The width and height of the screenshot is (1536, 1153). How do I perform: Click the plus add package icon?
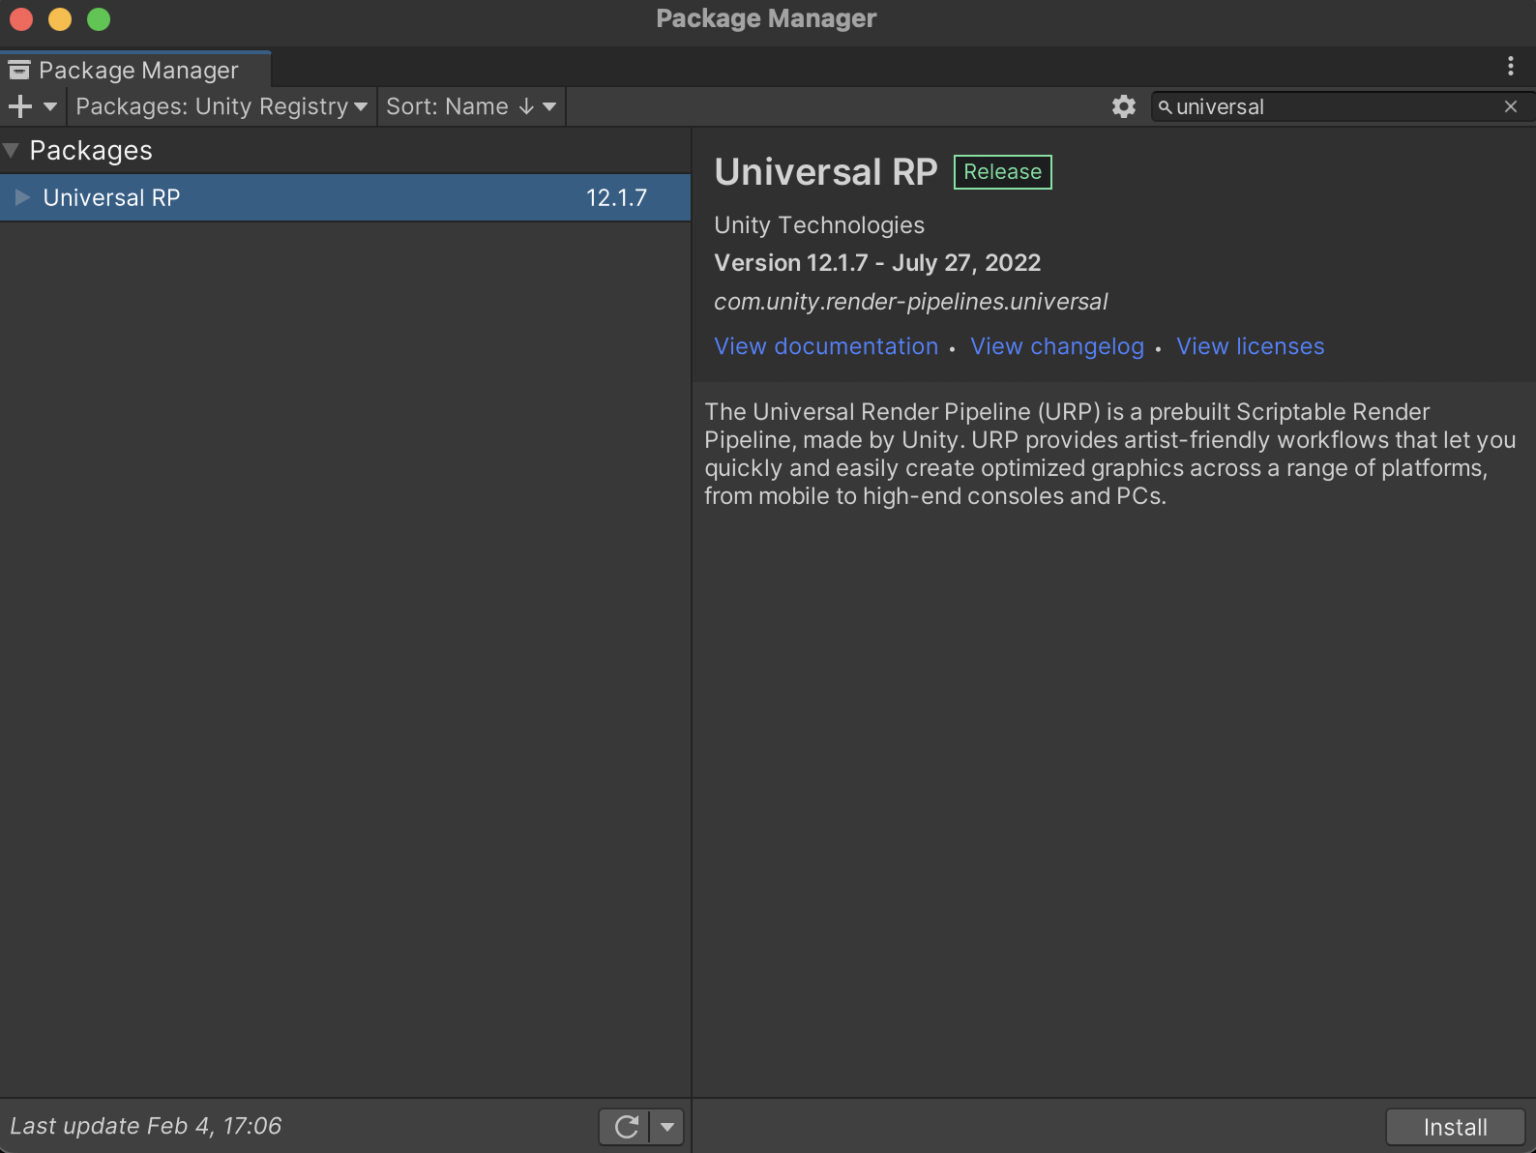pyautogui.click(x=20, y=106)
